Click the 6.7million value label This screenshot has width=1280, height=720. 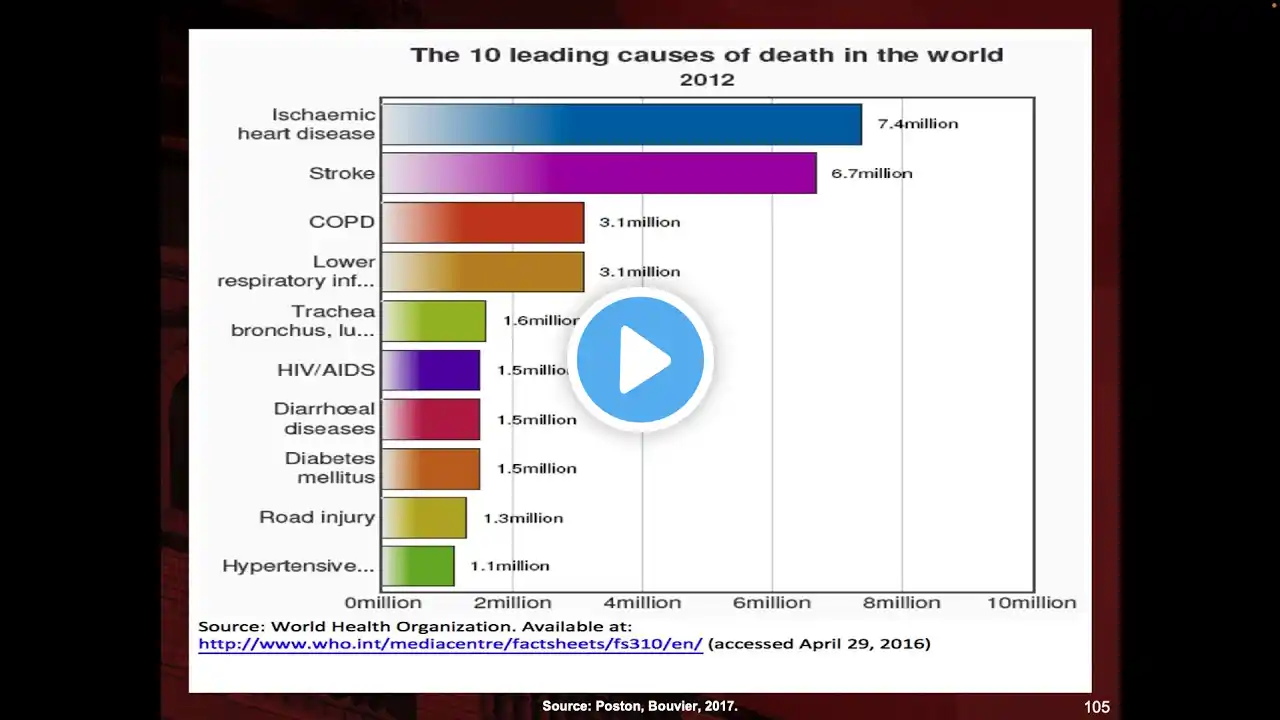872,173
